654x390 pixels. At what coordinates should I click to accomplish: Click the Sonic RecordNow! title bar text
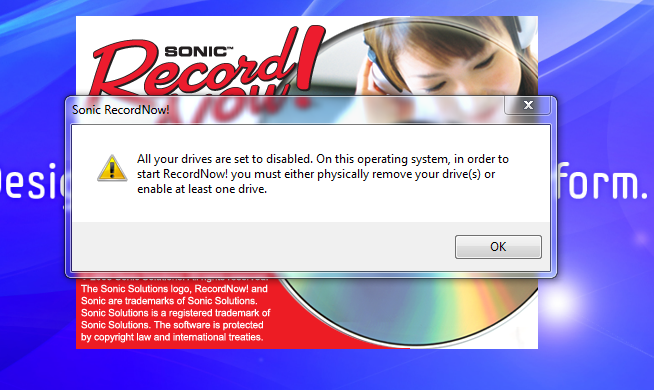point(121,110)
